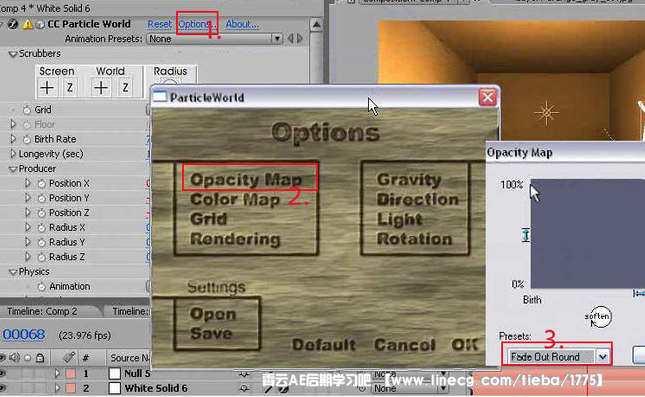The height and width of the screenshot is (397, 645).
Task: Click Save under Settings
Action: (x=211, y=334)
